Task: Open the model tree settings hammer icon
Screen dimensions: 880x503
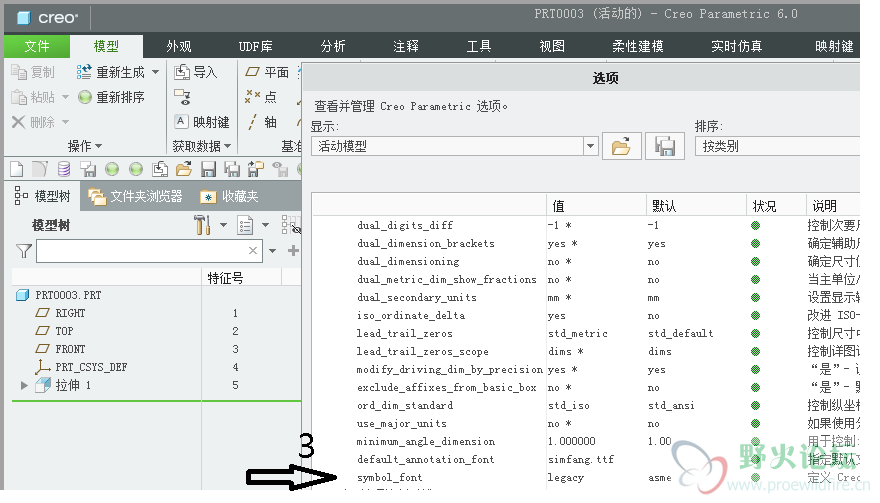Action: click(202, 225)
